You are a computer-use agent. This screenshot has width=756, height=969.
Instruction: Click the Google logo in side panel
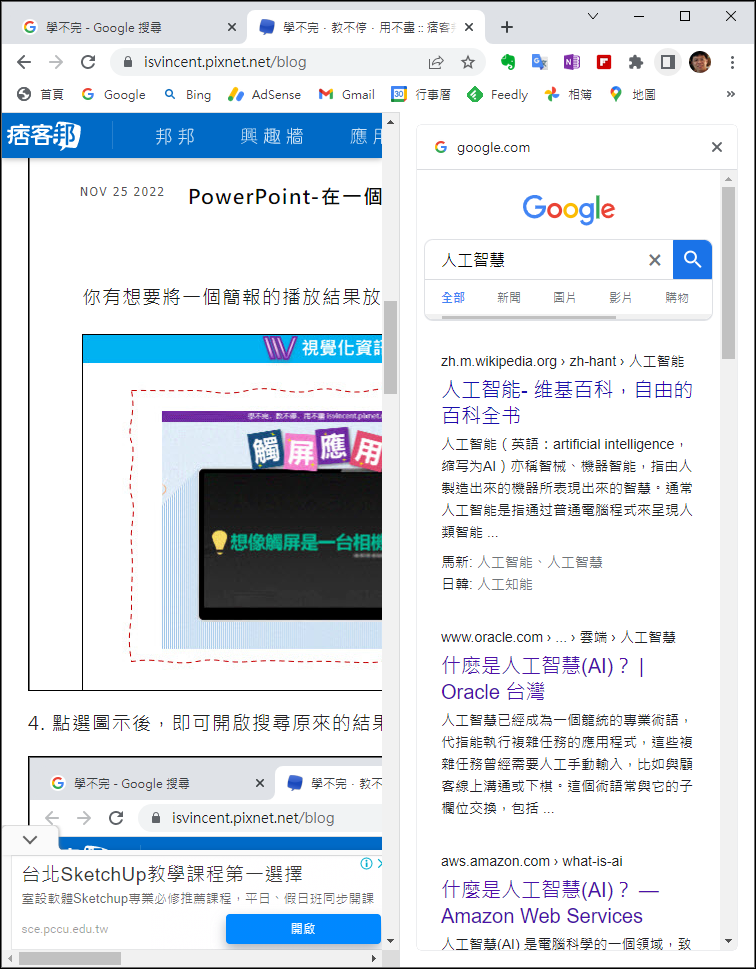pos(569,209)
